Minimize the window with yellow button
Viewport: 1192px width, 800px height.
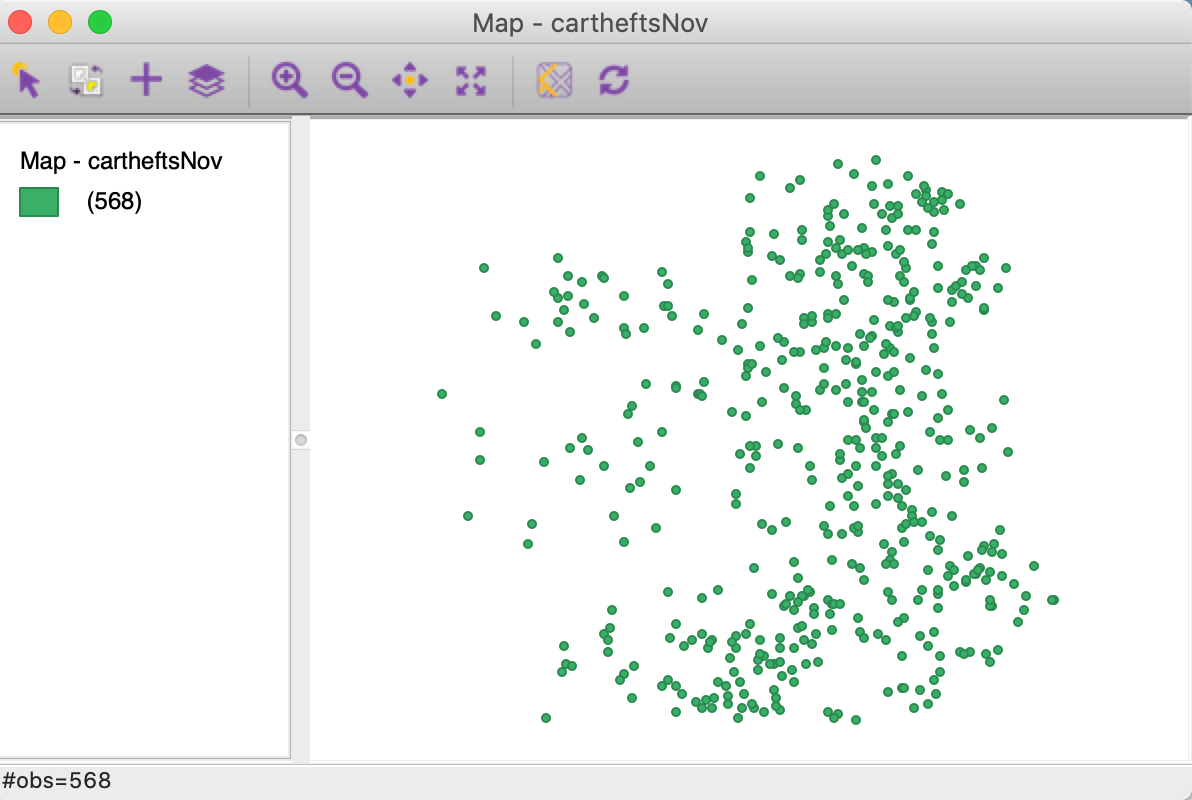click(60, 22)
